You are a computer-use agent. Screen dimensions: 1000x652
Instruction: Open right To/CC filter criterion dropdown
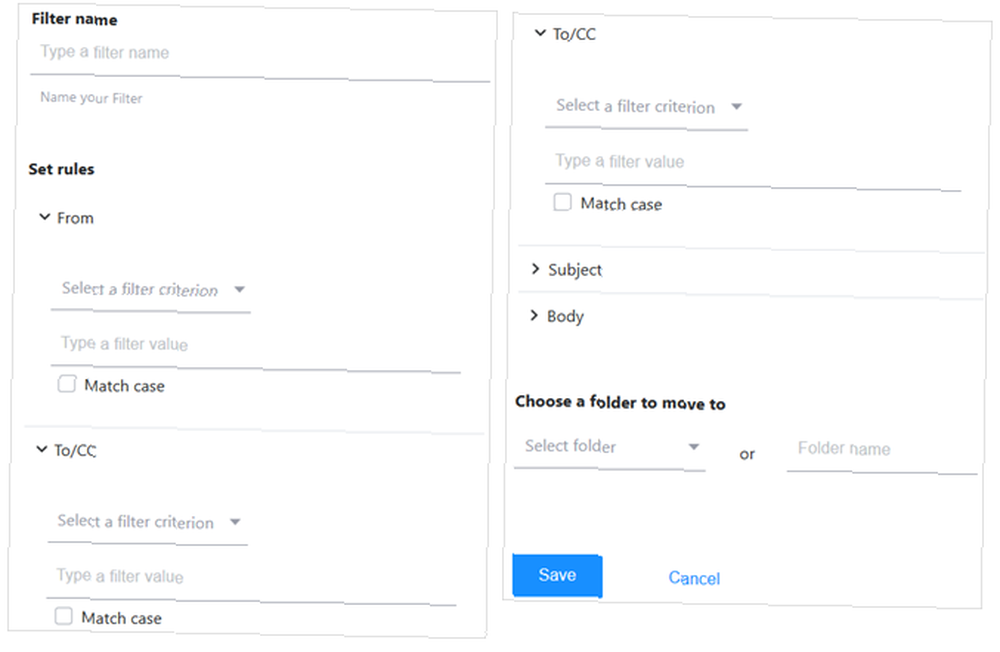pos(646,107)
